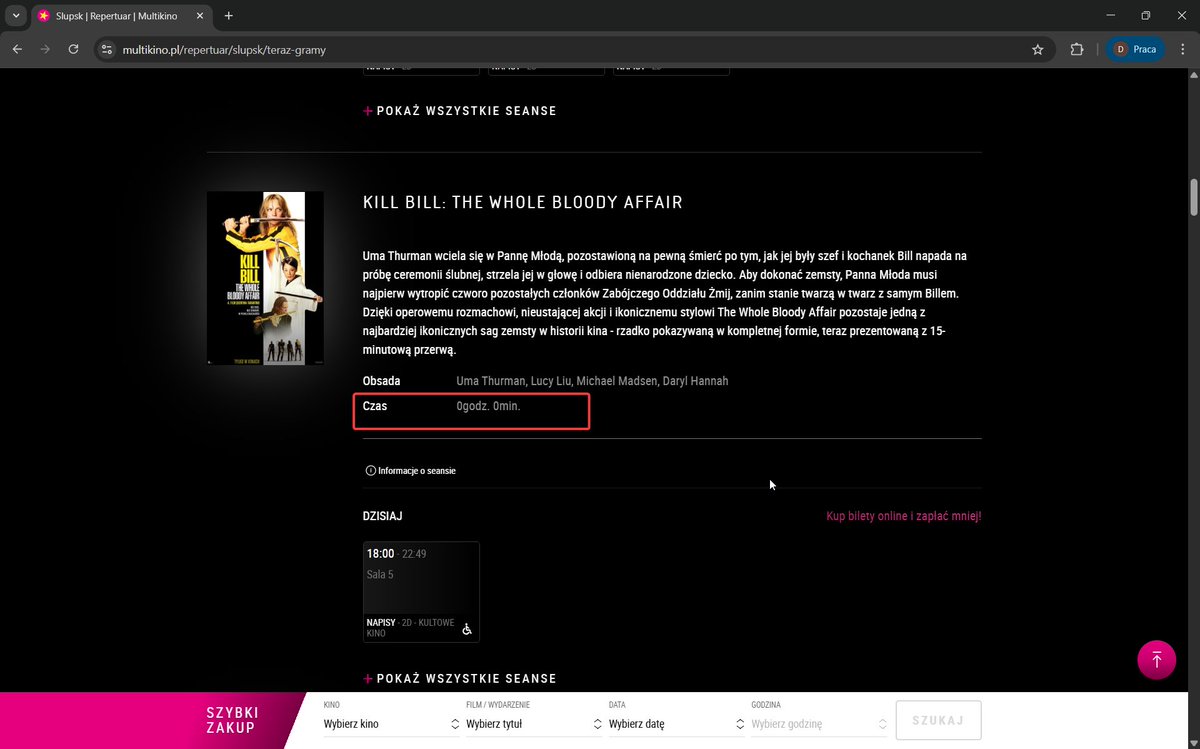Screen dimensions: 1200x749
Task: Click the browser Back arrow
Action: [x=17, y=49]
